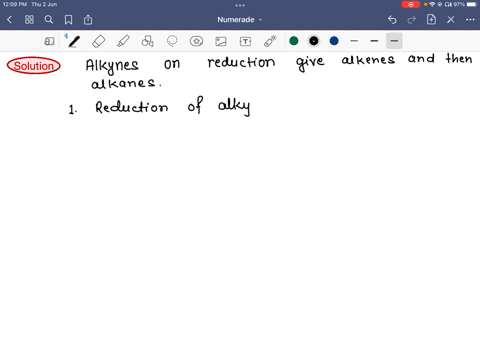This screenshot has height=360, width=480.
Task: Select the Text box tool
Action: click(245, 41)
